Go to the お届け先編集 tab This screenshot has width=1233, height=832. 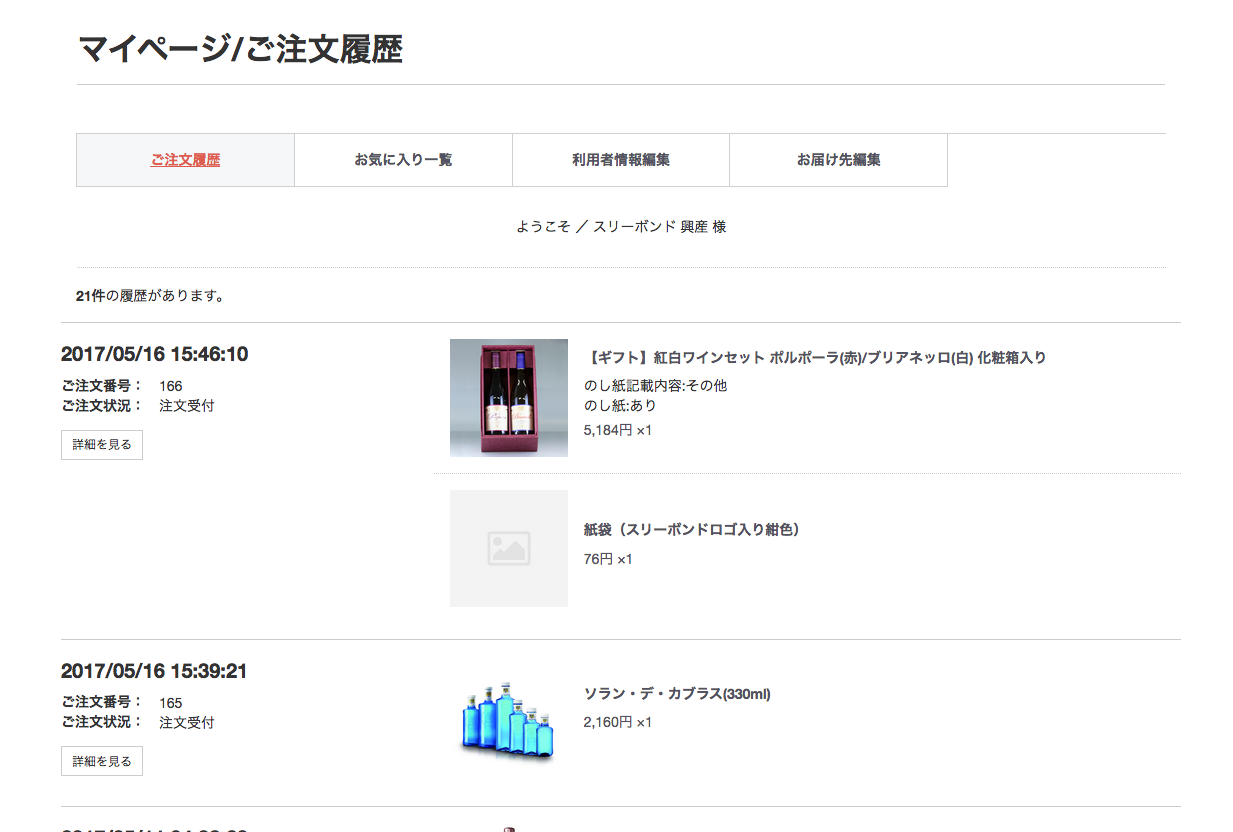coord(838,160)
